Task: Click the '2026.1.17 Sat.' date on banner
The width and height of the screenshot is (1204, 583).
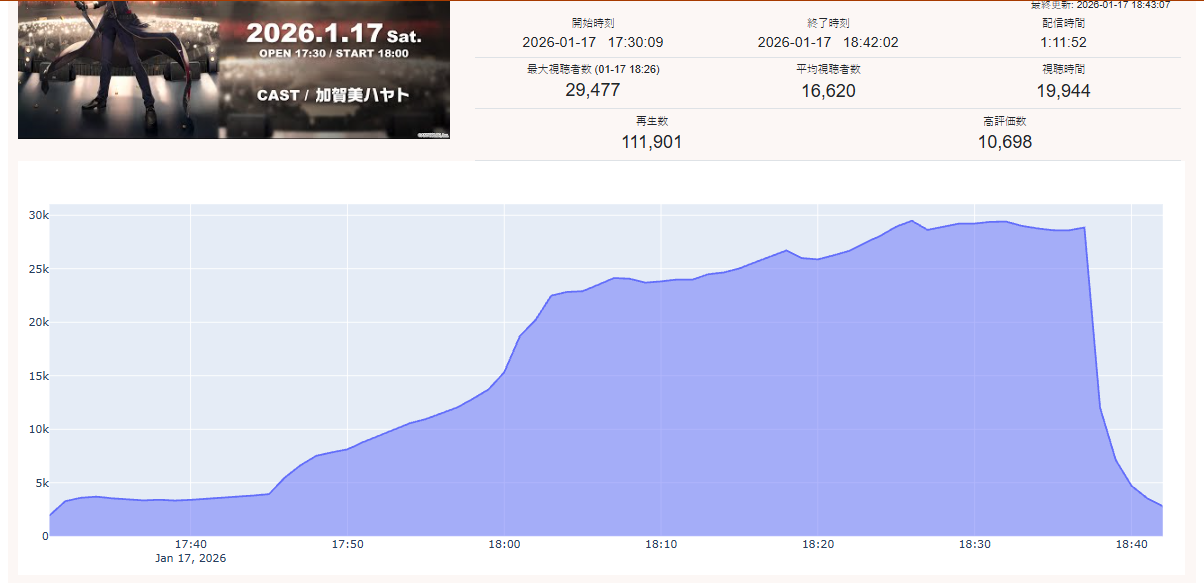Action: click(x=334, y=32)
